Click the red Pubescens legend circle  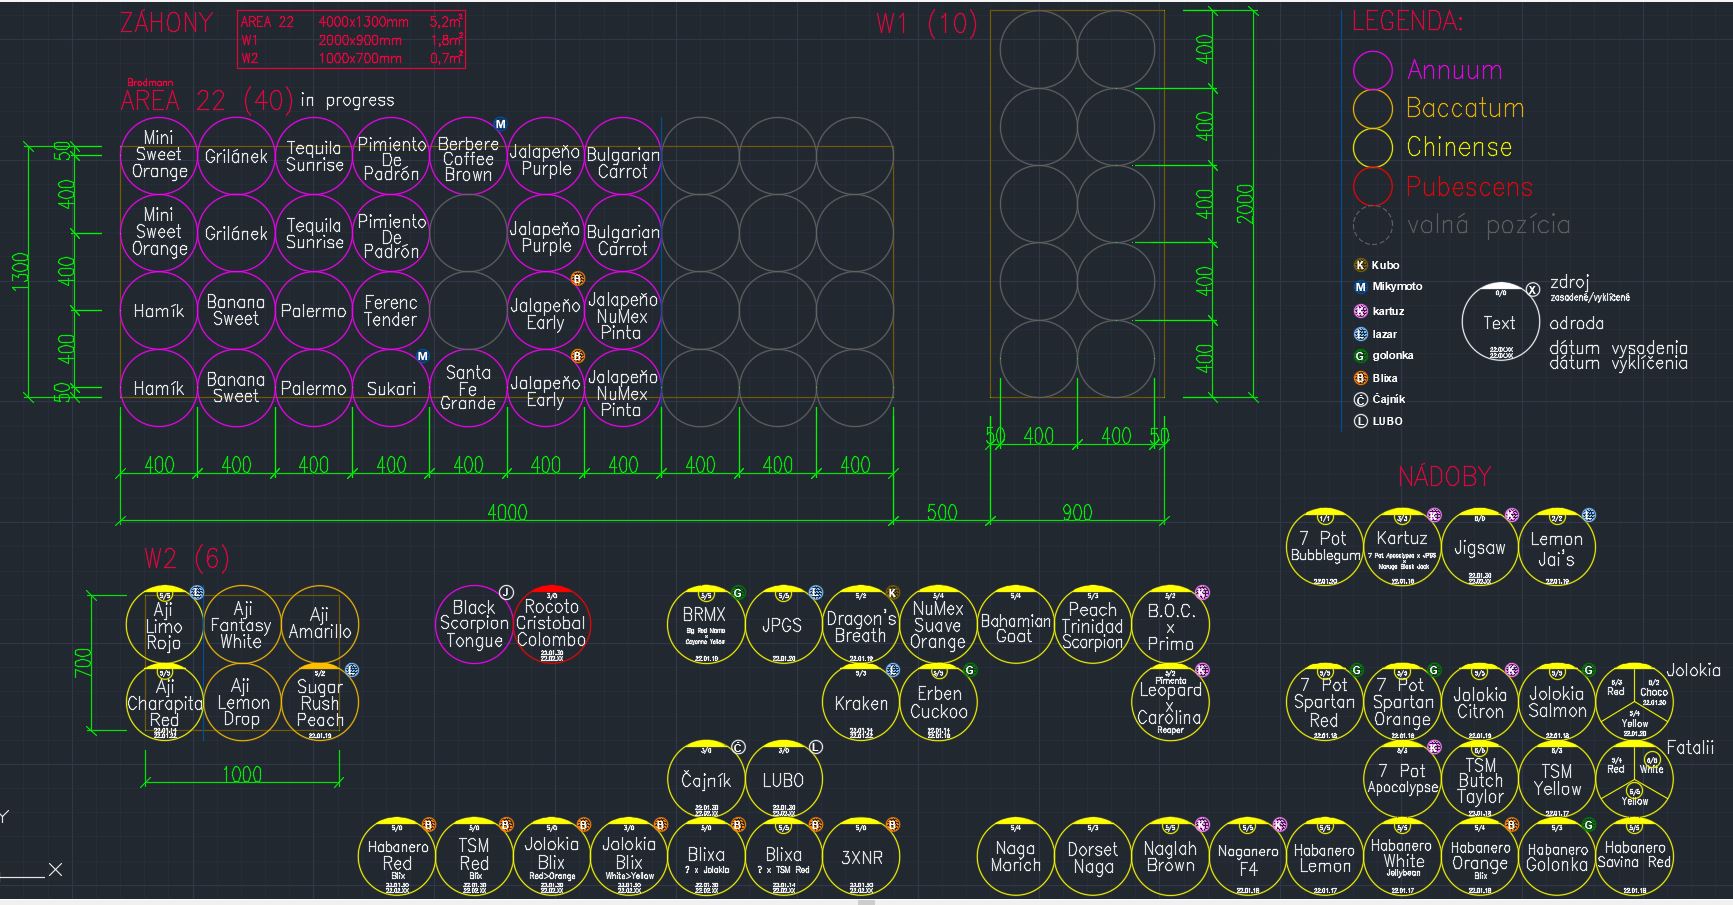click(1372, 186)
